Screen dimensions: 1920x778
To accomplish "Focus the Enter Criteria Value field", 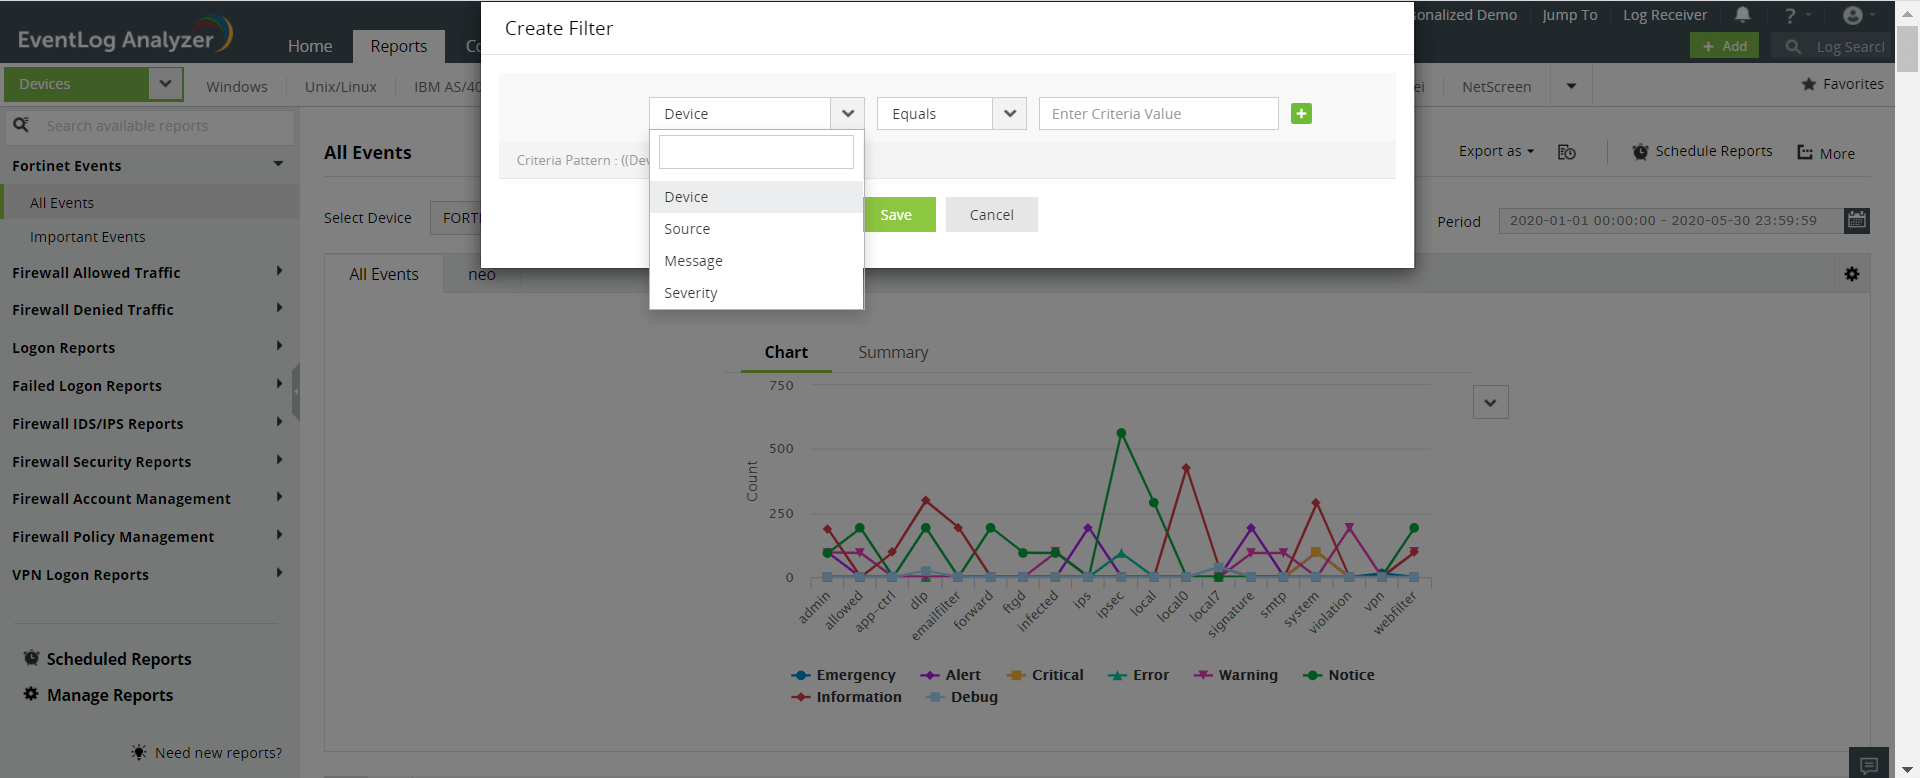I will coord(1158,114).
